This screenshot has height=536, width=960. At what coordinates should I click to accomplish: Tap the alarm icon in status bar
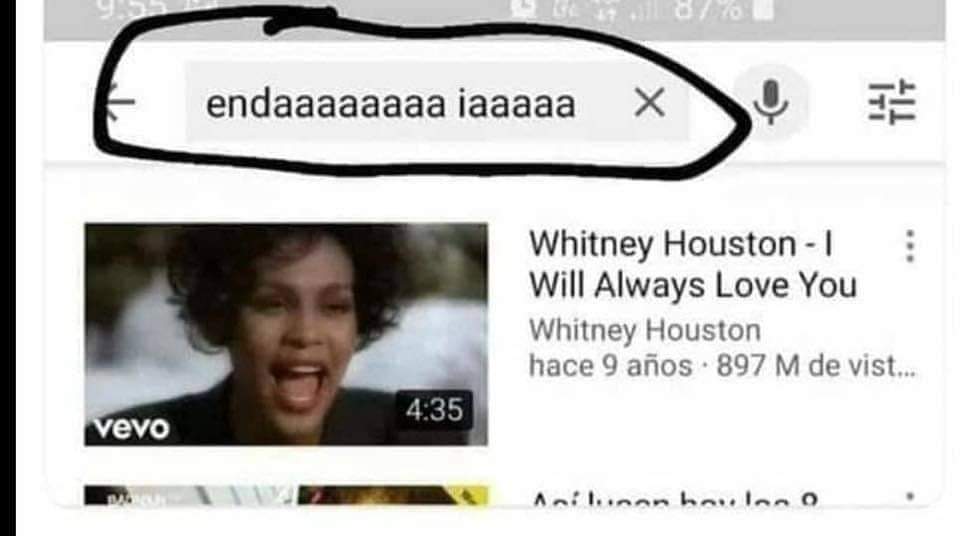tap(525, 9)
